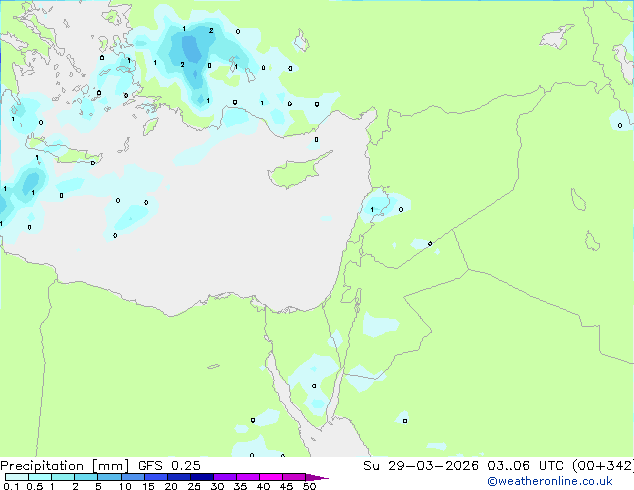Pick the legend swatch between 30 and 35
Screen dimensions: 634x490
click(224, 477)
